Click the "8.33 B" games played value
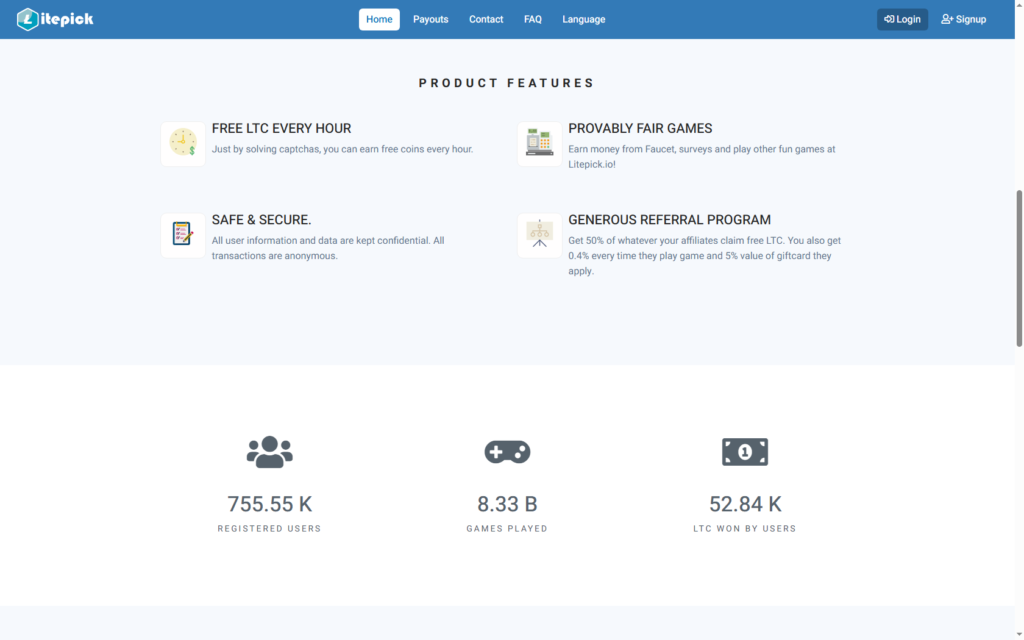Viewport: 1024px width, 640px height. tap(507, 504)
